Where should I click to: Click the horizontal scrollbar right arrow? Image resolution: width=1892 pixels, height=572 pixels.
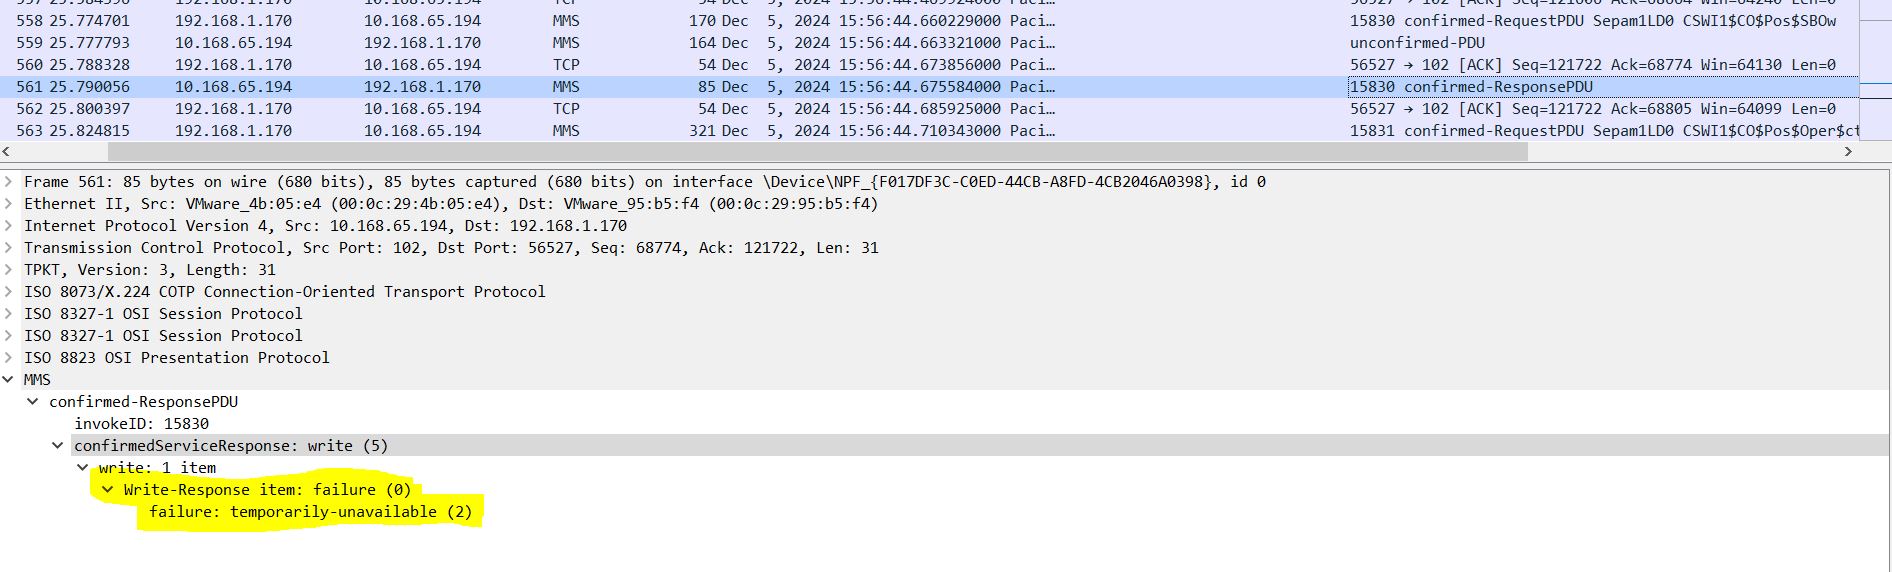click(x=1848, y=151)
